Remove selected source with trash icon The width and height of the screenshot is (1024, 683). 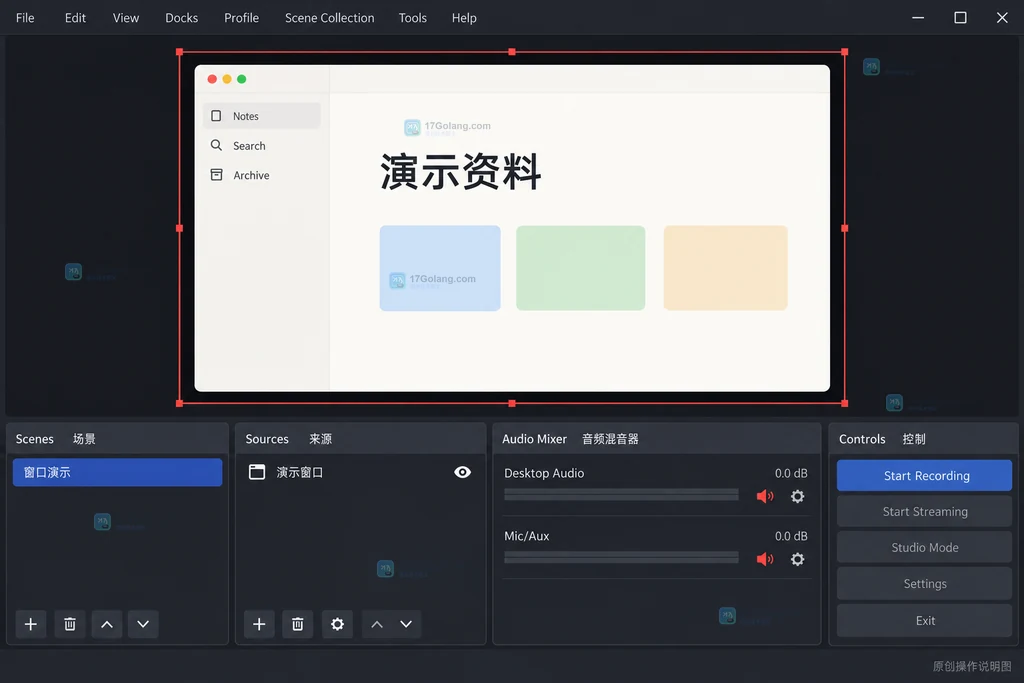tap(298, 624)
